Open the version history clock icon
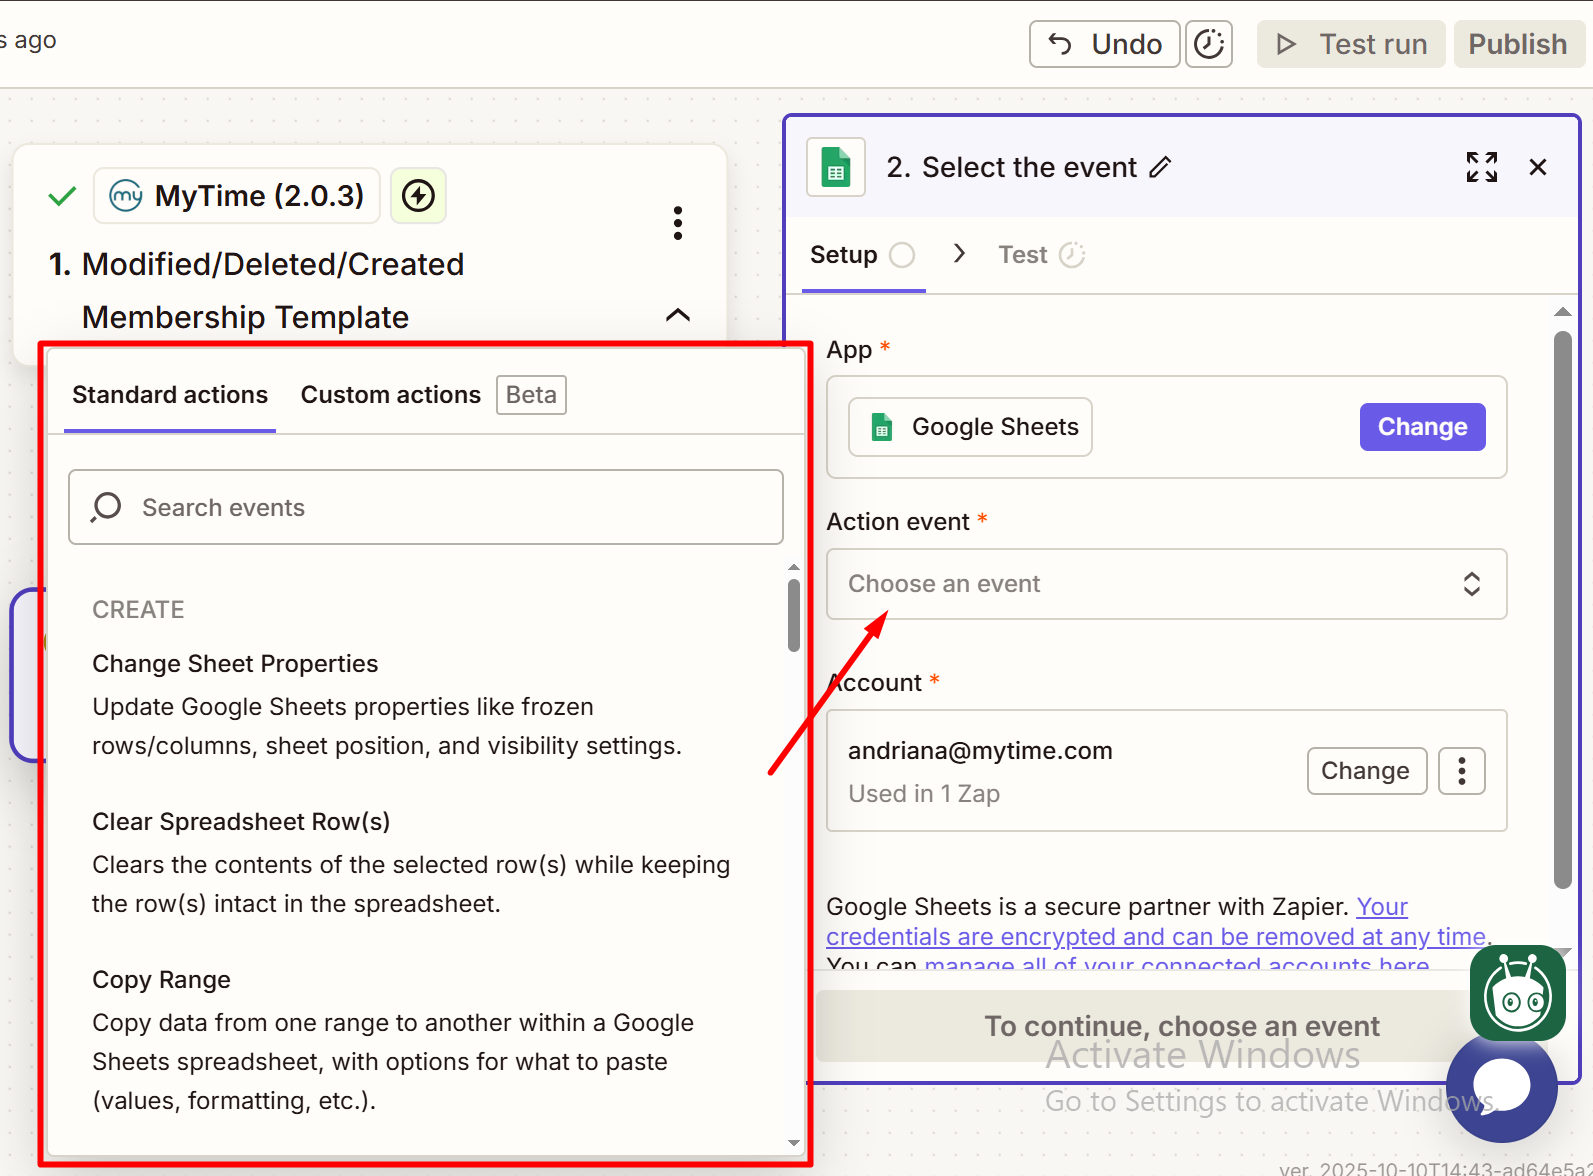Image resolution: width=1593 pixels, height=1176 pixels. point(1209,44)
